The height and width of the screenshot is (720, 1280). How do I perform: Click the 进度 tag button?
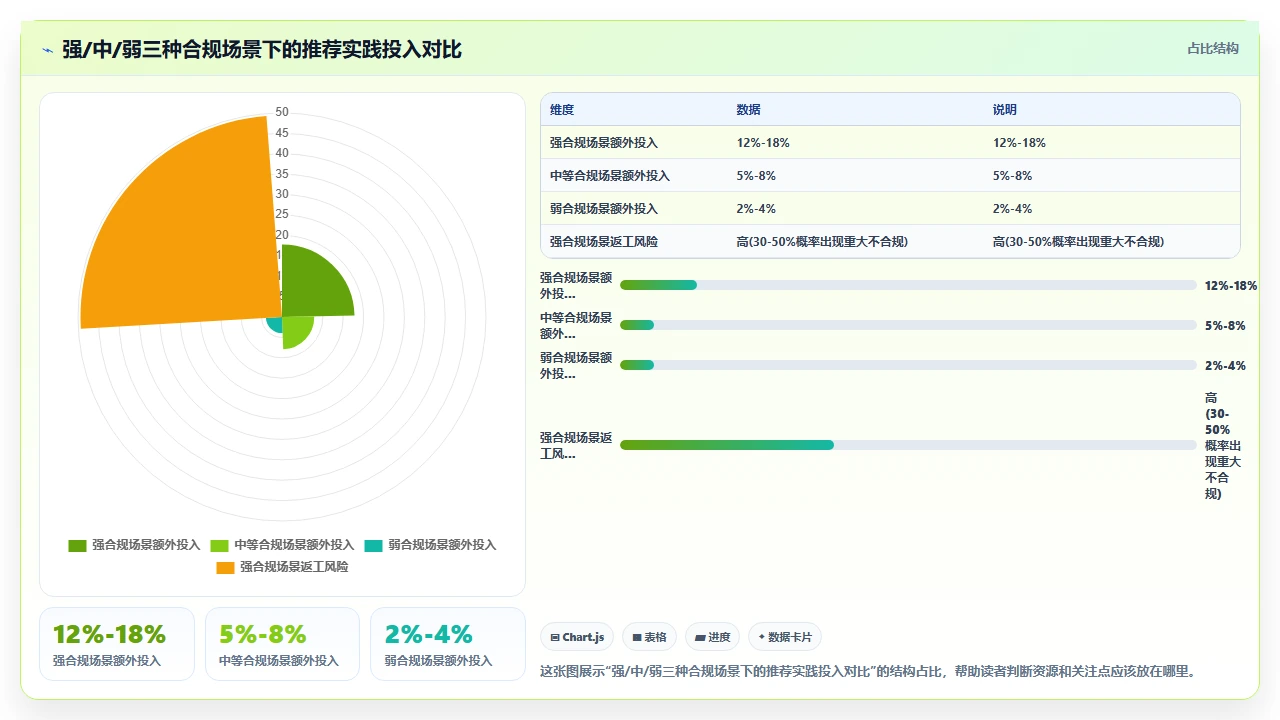713,637
